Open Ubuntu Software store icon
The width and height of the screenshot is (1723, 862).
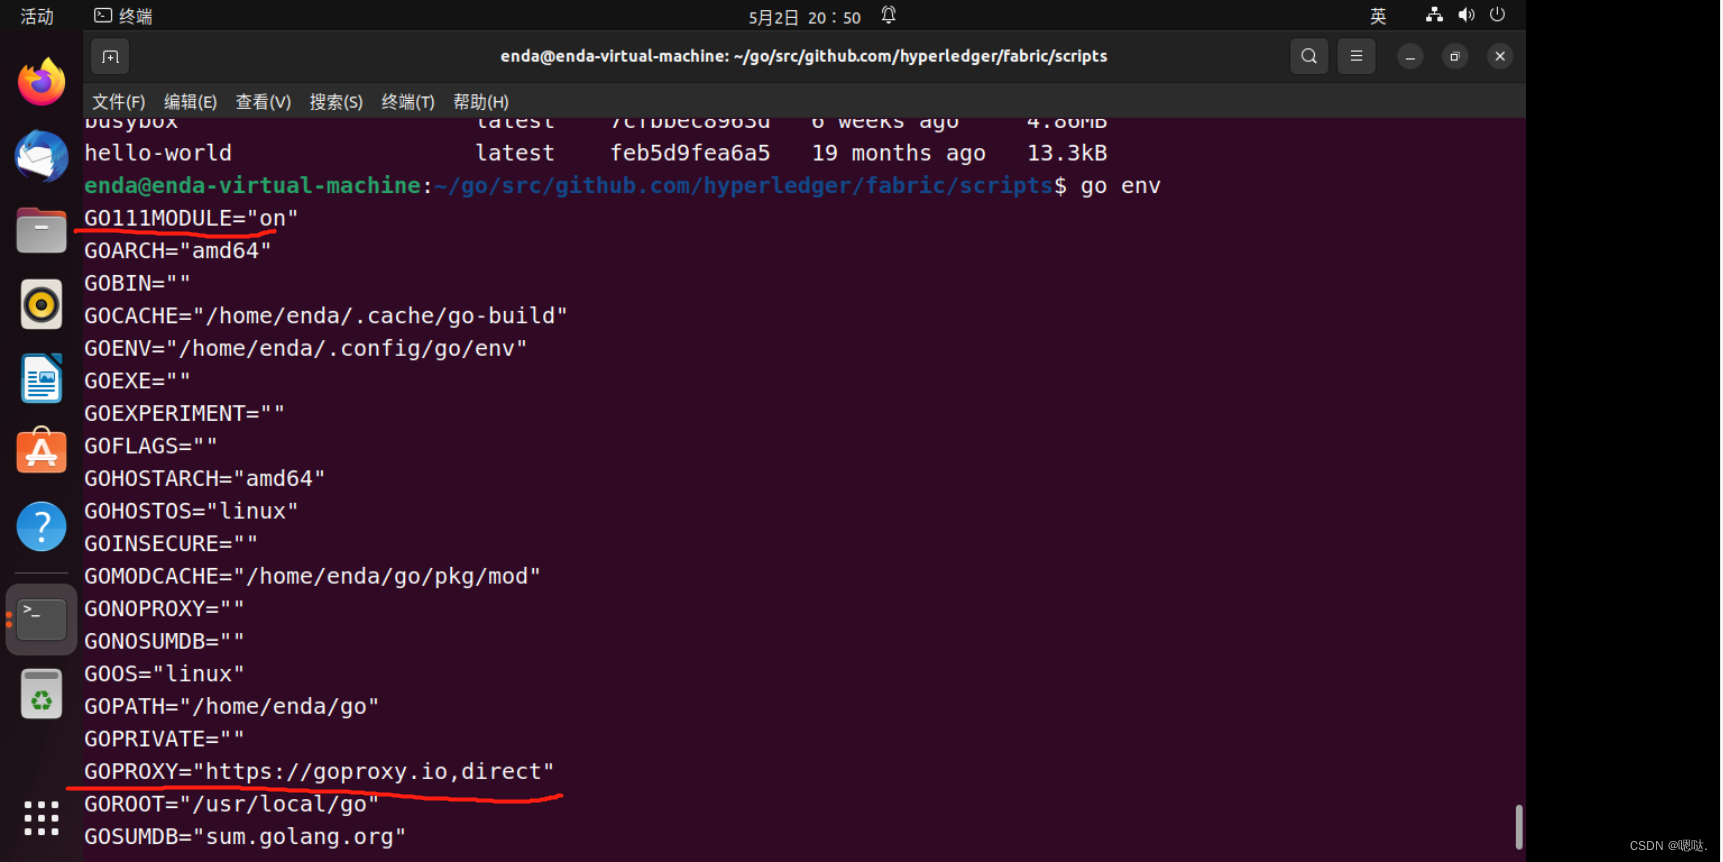(x=41, y=451)
